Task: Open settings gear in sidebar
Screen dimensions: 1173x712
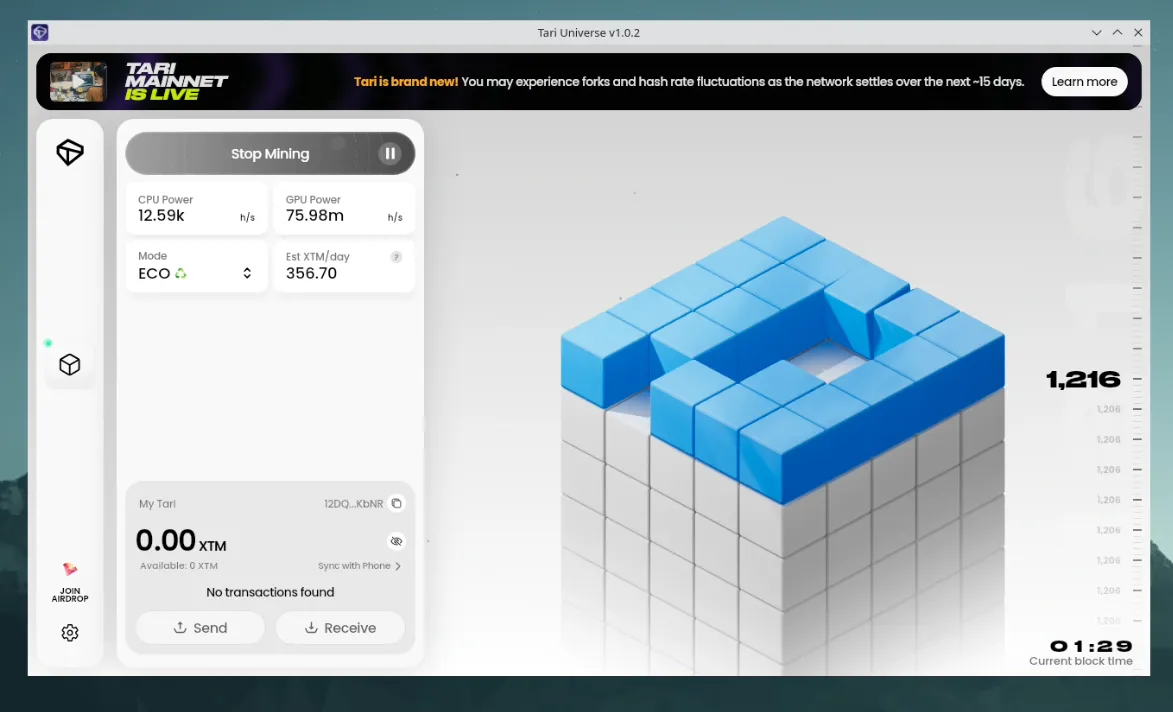Action: click(70, 633)
